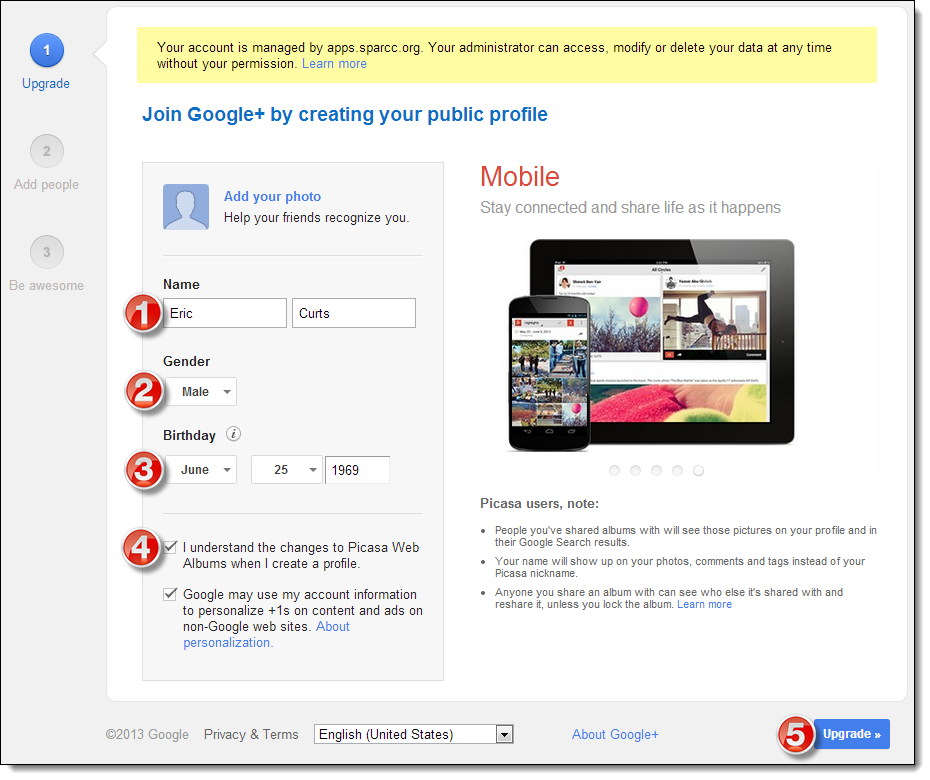Click 'Join Google+ by creating your public profile'
The image size is (930, 780).
pos(345,114)
